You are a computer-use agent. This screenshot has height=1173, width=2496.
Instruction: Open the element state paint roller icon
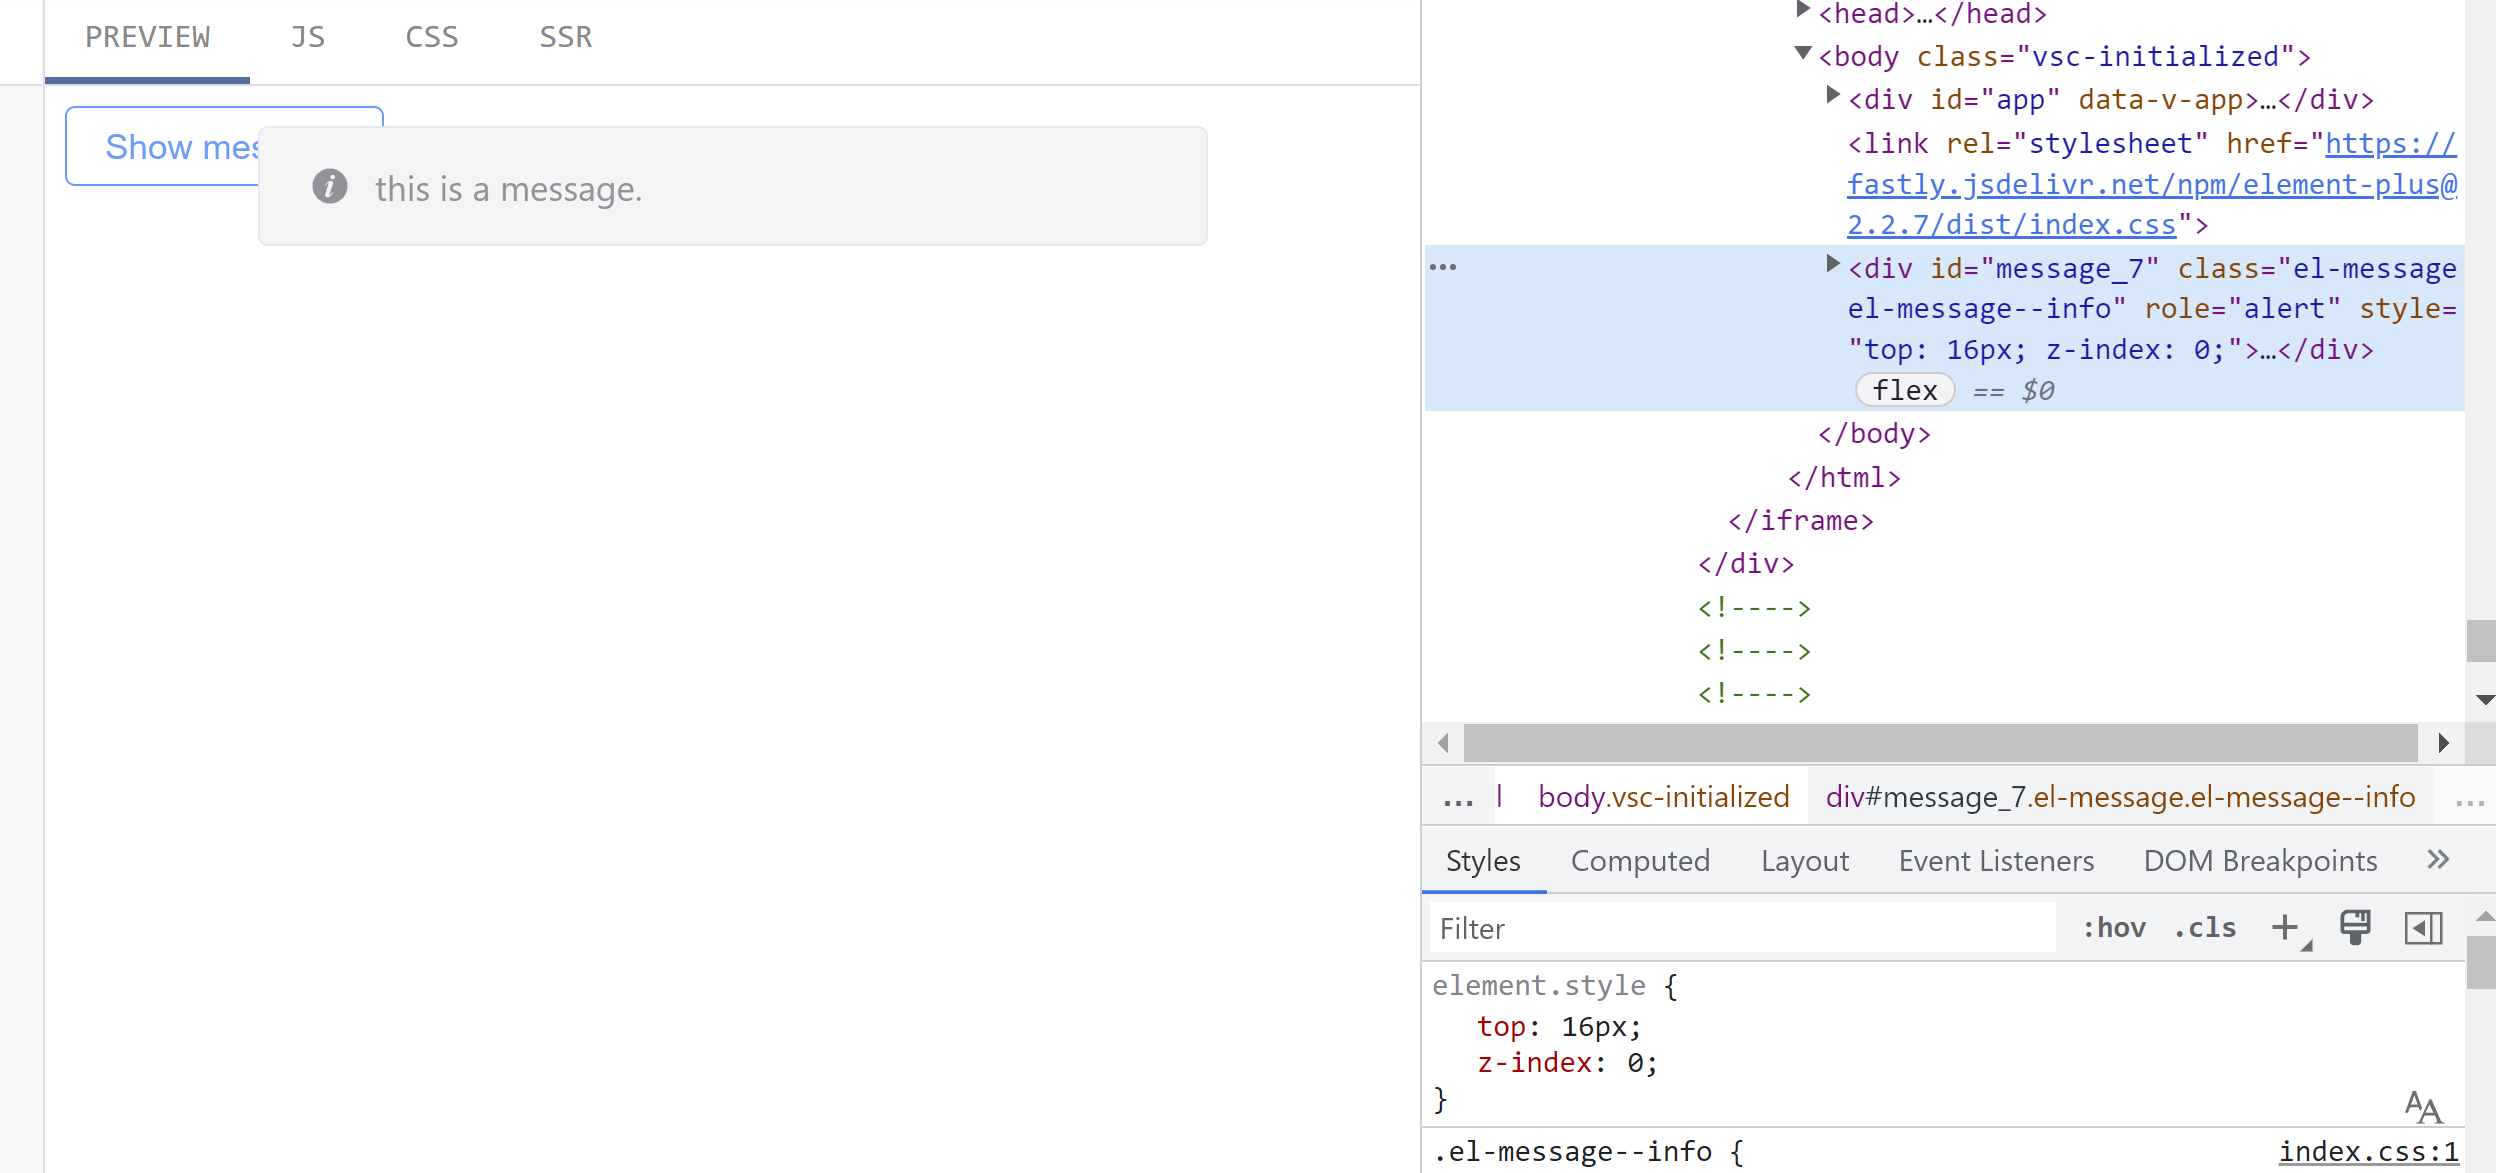pyautogui.click(x=2355, y=927)
